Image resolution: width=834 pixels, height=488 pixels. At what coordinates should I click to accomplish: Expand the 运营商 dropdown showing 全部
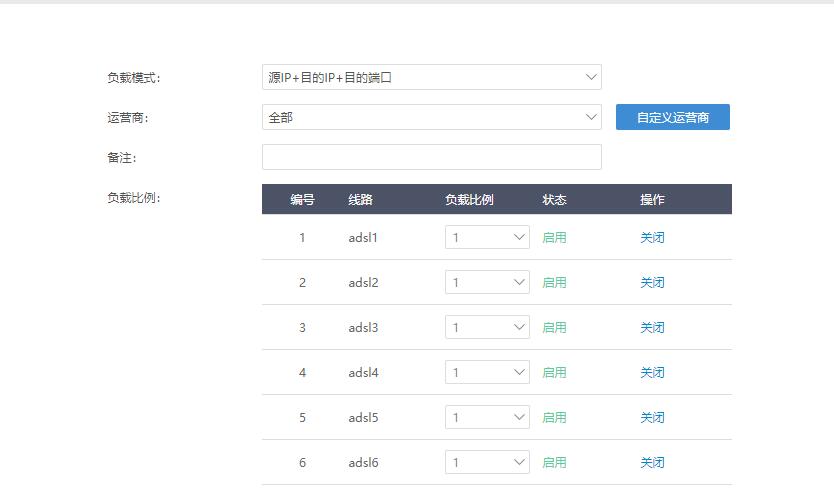(431, 117)
